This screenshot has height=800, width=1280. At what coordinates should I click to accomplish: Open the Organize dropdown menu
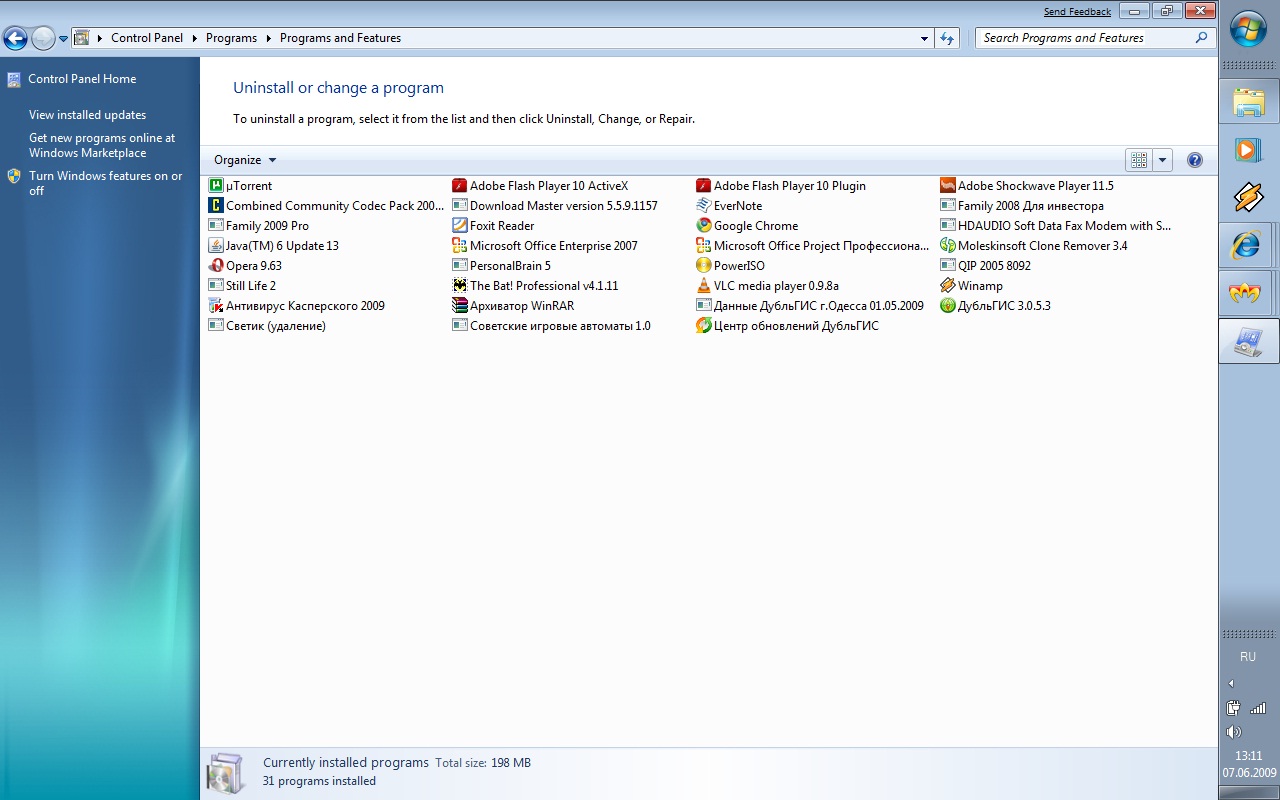[x=245, y=160]
